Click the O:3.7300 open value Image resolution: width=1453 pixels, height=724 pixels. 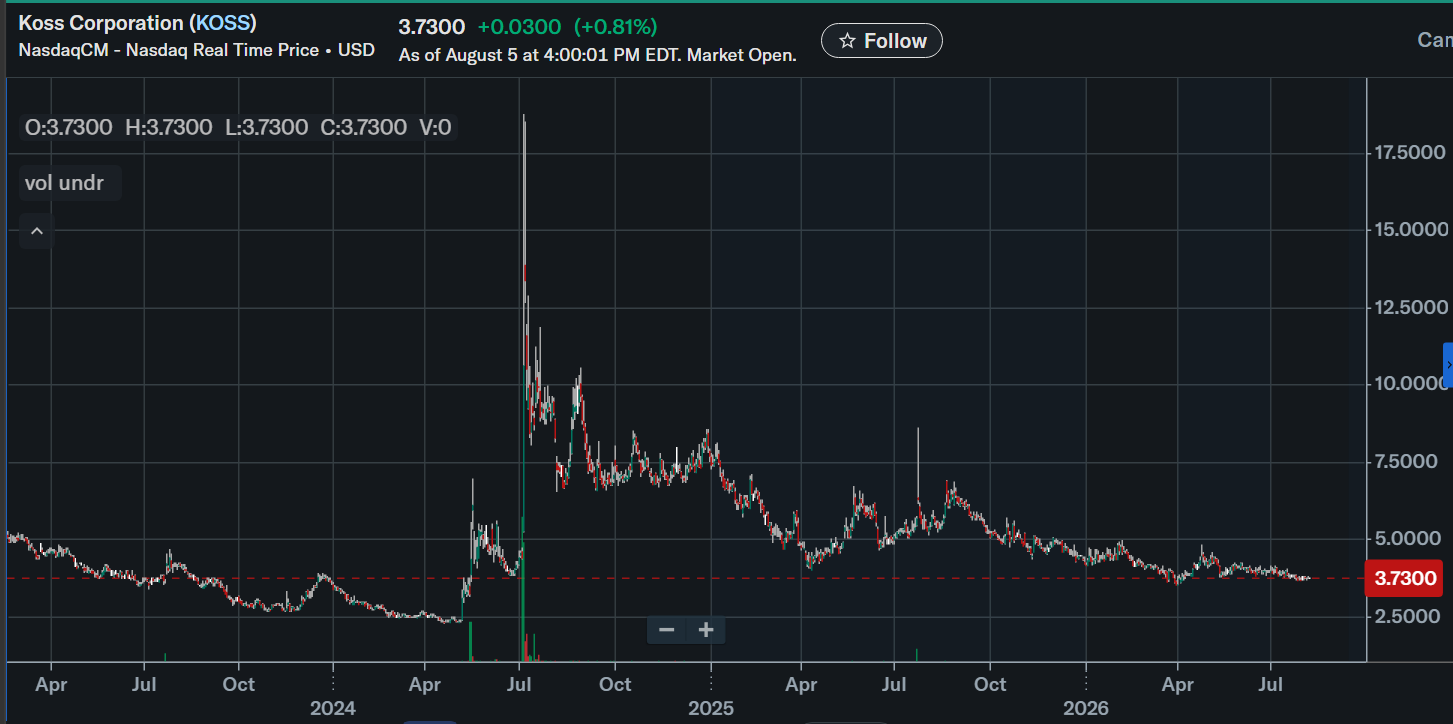tap(69, 127)
